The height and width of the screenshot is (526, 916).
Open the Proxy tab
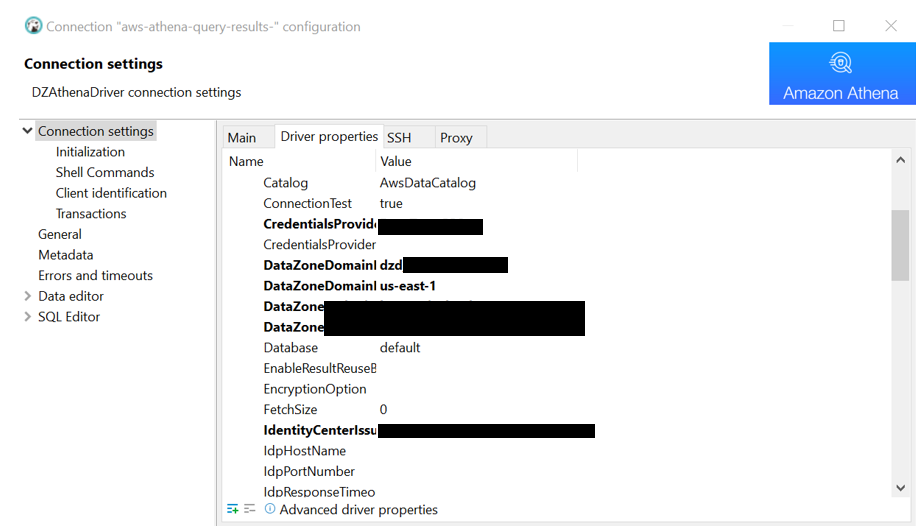[456, 137]
